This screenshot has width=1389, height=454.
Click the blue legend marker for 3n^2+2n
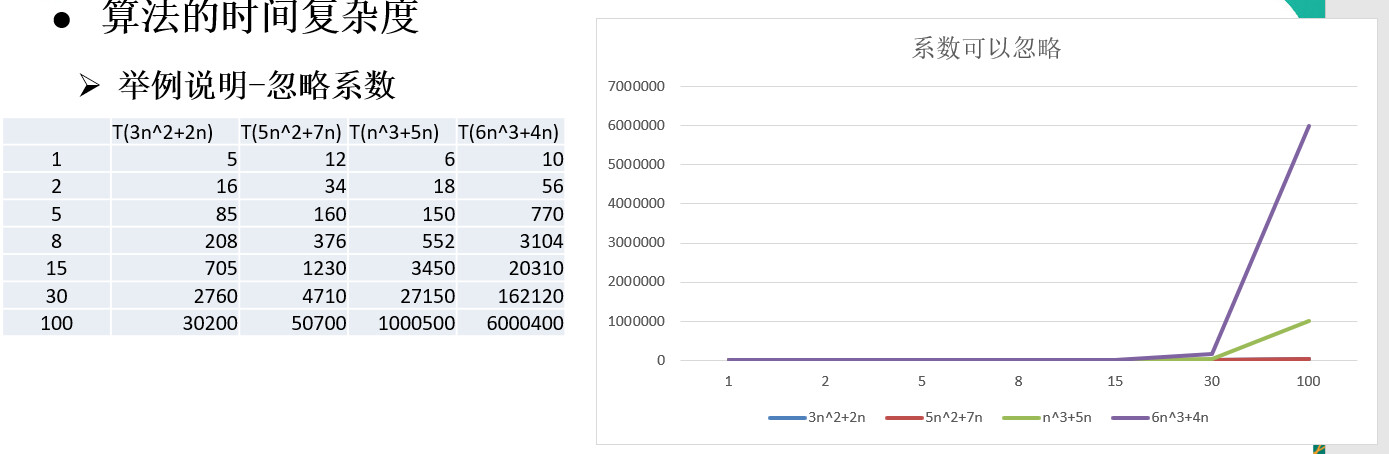click(x=787, y=417)
